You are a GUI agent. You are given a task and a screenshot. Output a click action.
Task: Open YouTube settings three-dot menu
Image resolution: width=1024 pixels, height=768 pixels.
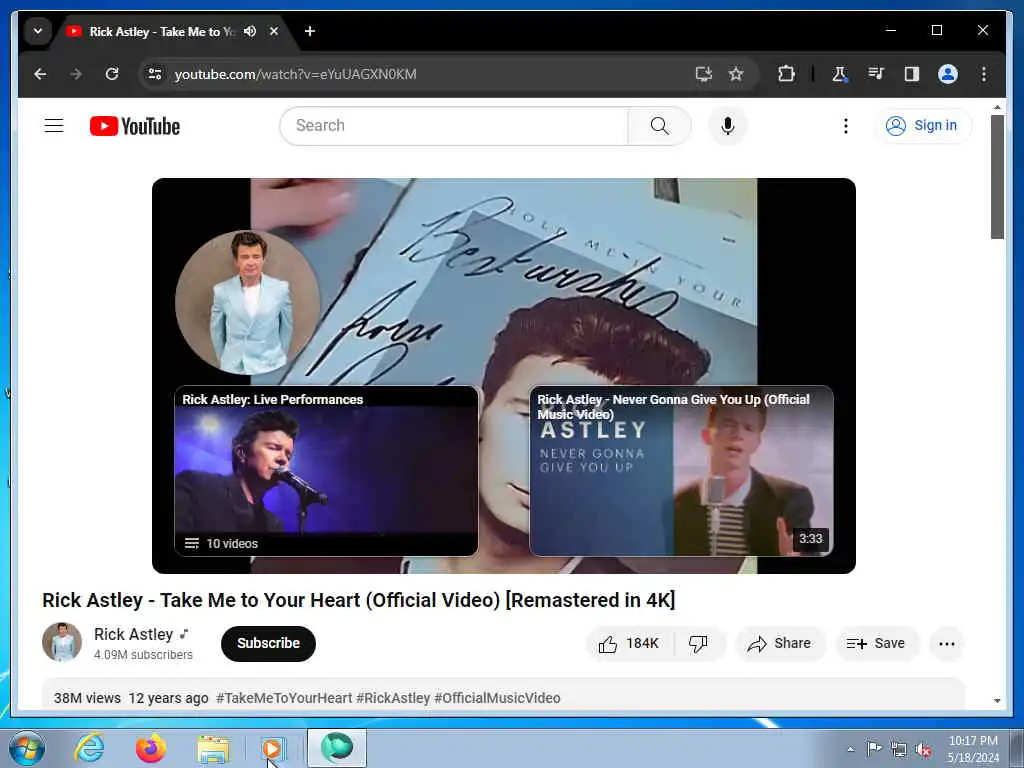click(x=846, y=125)
